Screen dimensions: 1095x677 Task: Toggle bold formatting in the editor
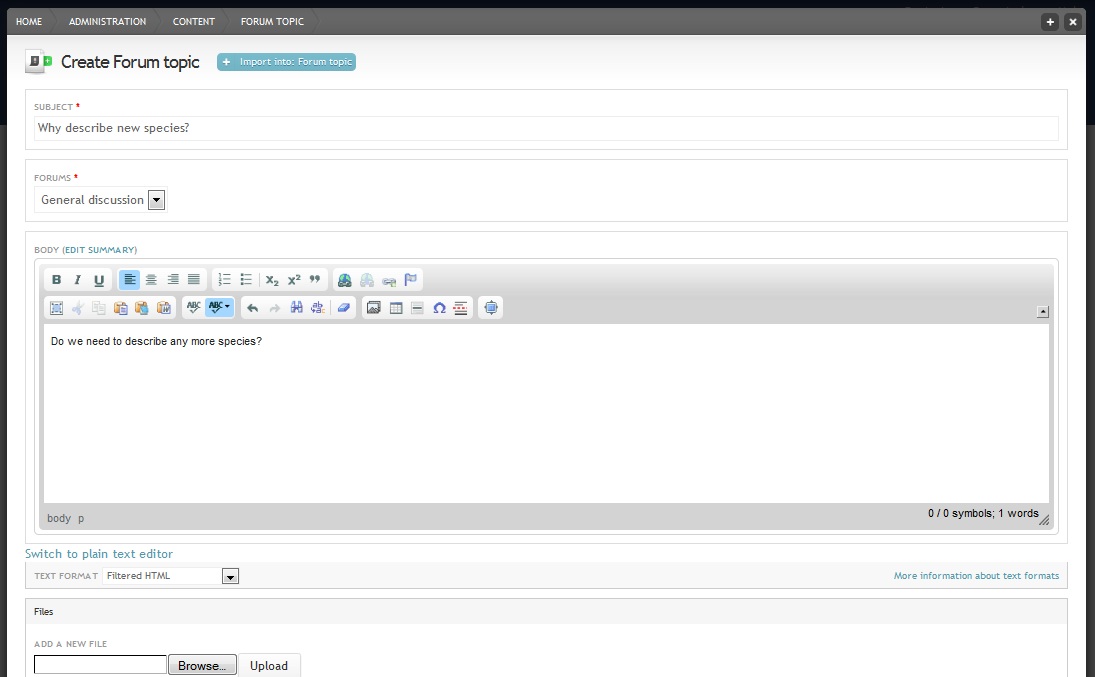(x=57, y=279)
